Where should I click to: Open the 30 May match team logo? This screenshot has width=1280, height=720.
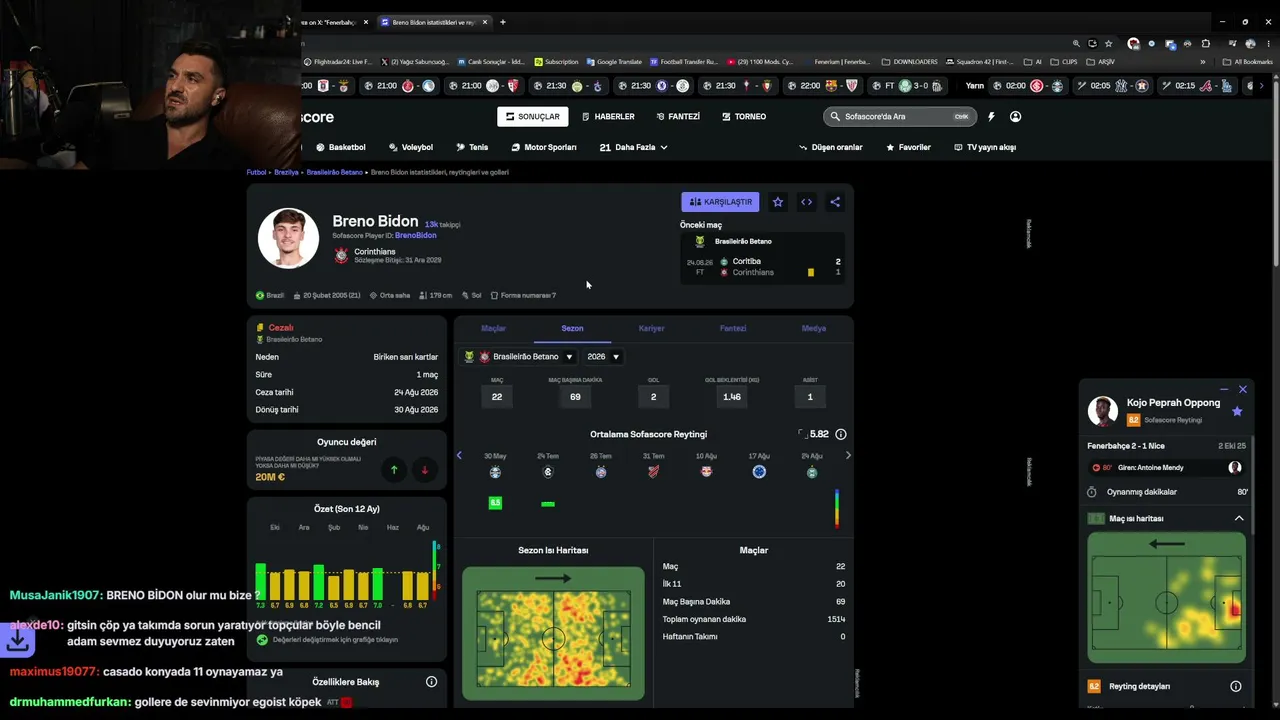(x=495, y=472)
